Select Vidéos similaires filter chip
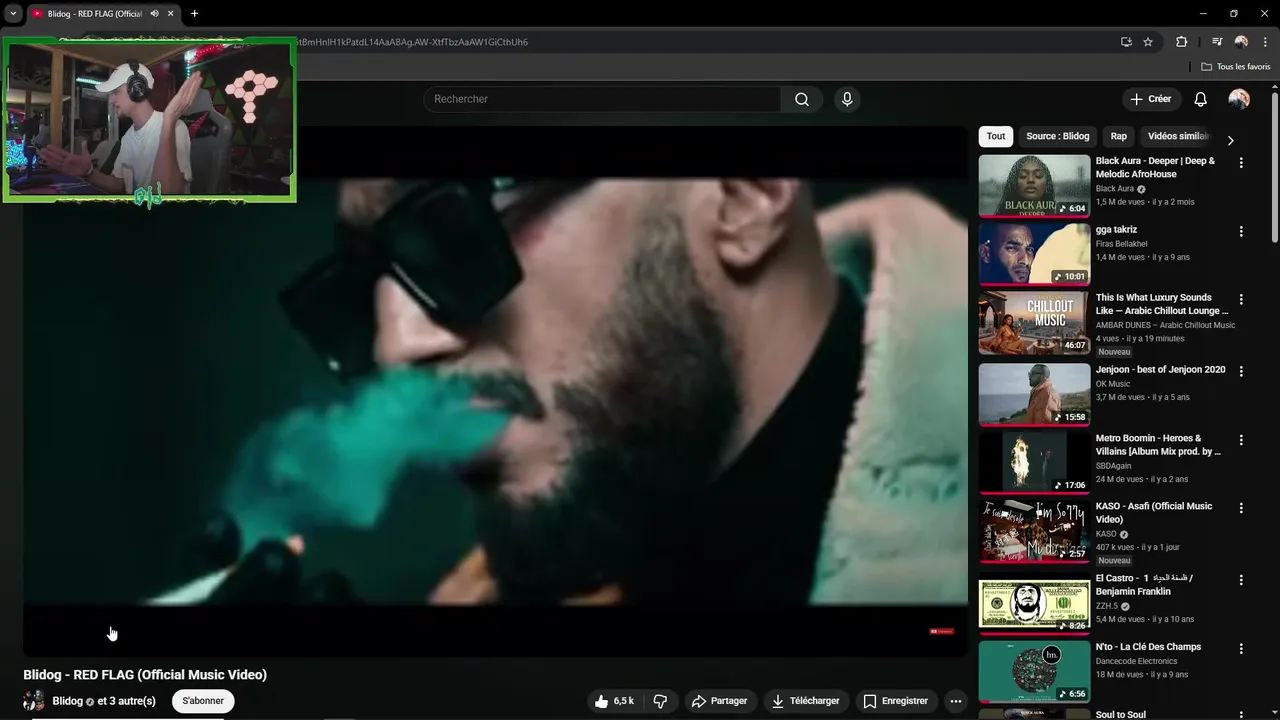1280x720 pixels. pos(1178,136)
